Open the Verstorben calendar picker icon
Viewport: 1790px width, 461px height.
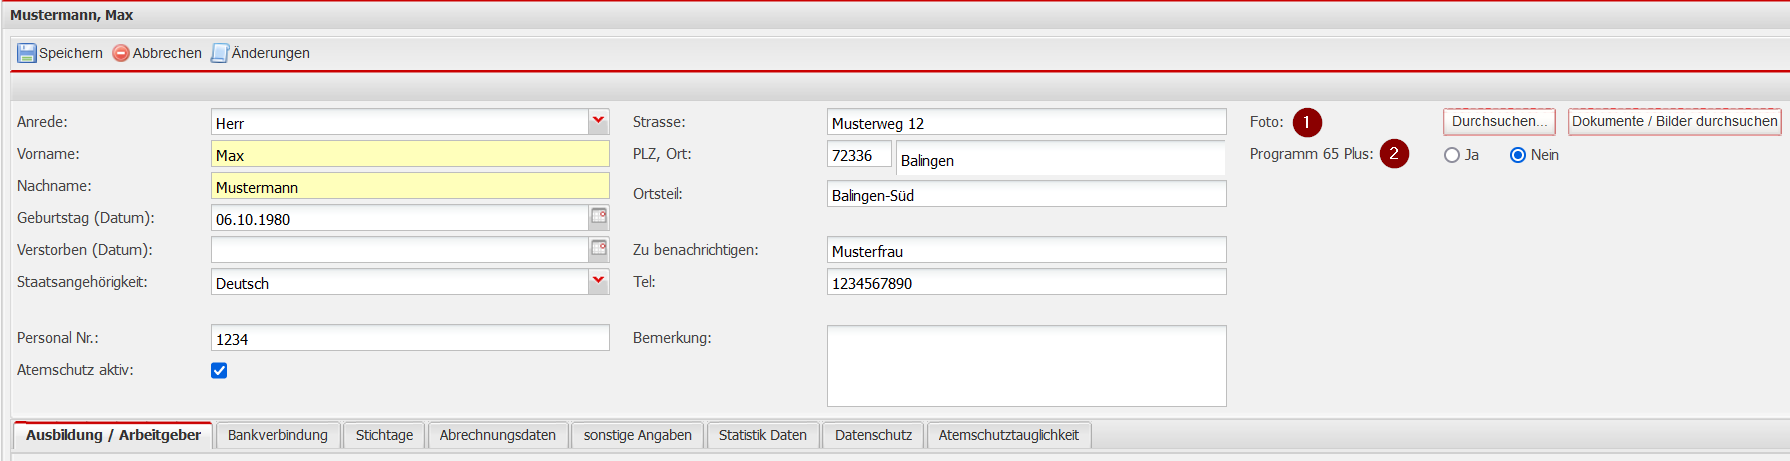tap(599, 248)
